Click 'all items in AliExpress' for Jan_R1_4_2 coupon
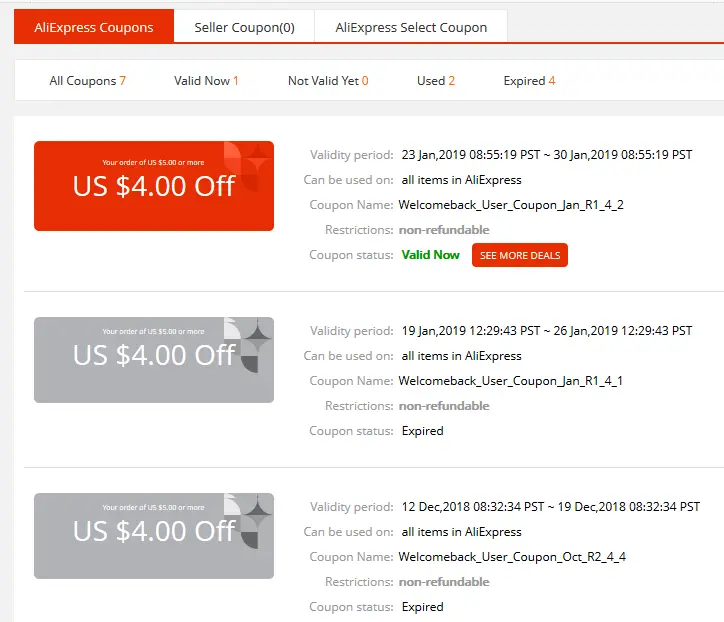 [x=461, y=180]
